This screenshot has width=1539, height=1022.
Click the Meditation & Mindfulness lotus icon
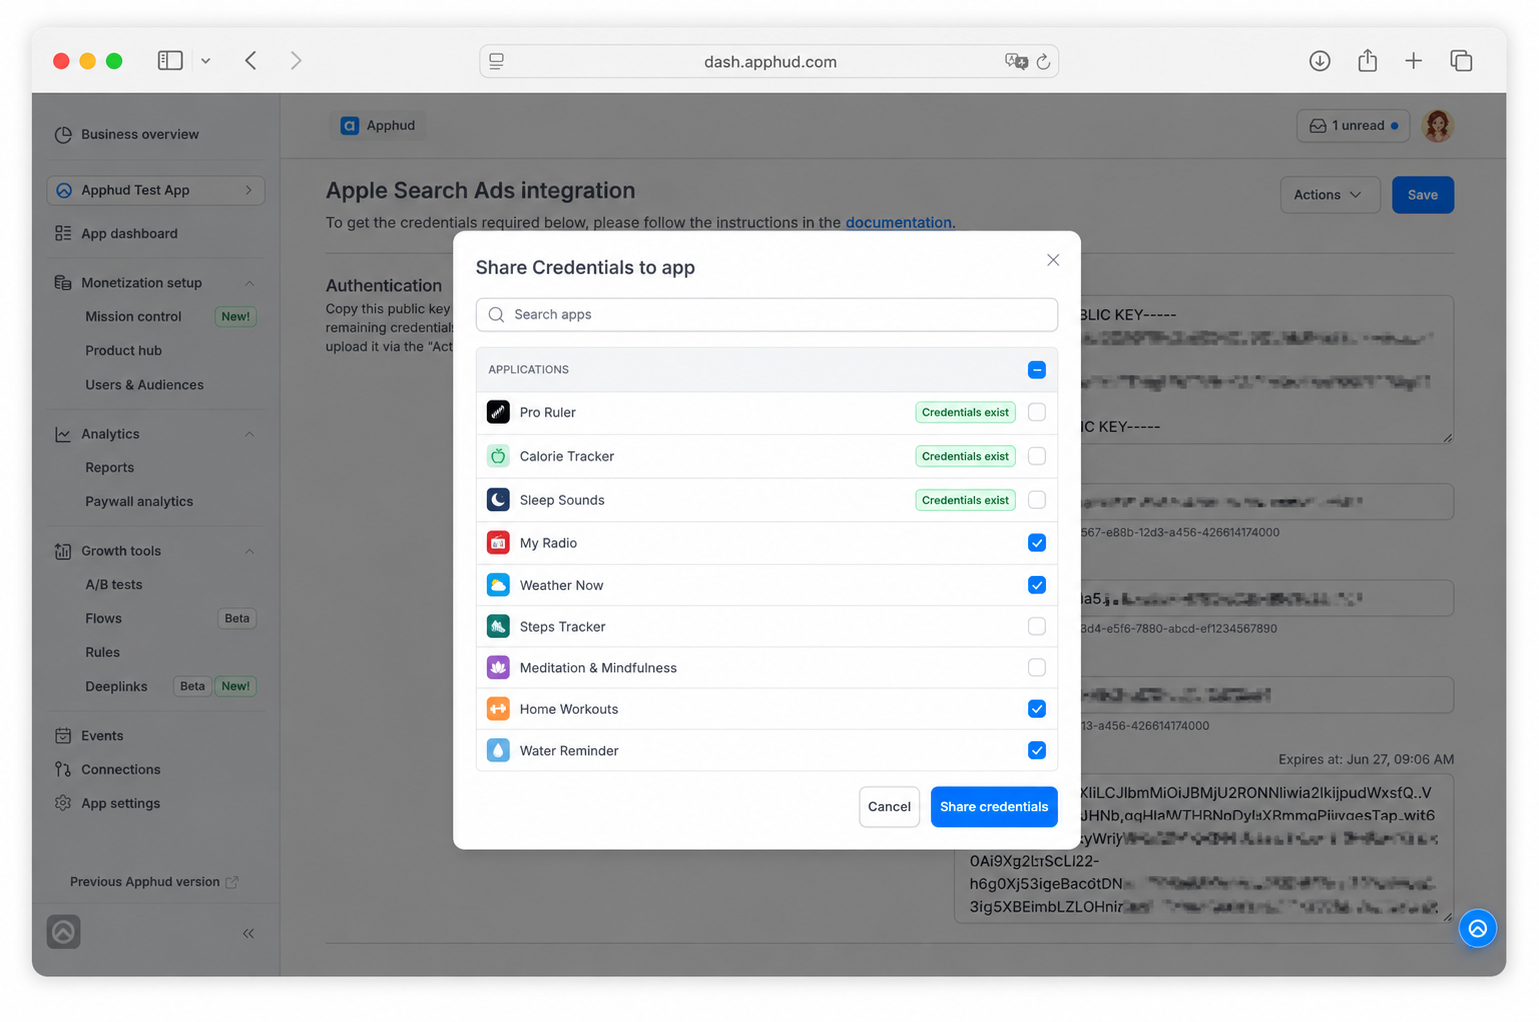(x=498, y=667)
